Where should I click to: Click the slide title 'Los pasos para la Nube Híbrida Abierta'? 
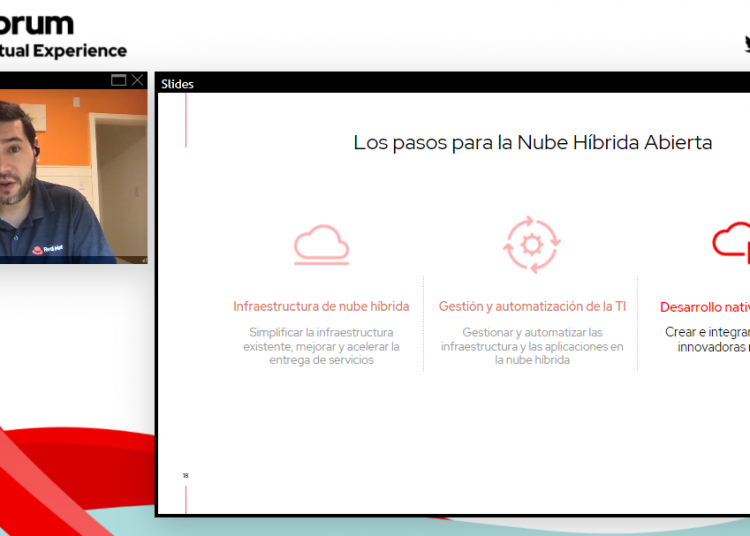pyautogui.click(x=532, y=142)
